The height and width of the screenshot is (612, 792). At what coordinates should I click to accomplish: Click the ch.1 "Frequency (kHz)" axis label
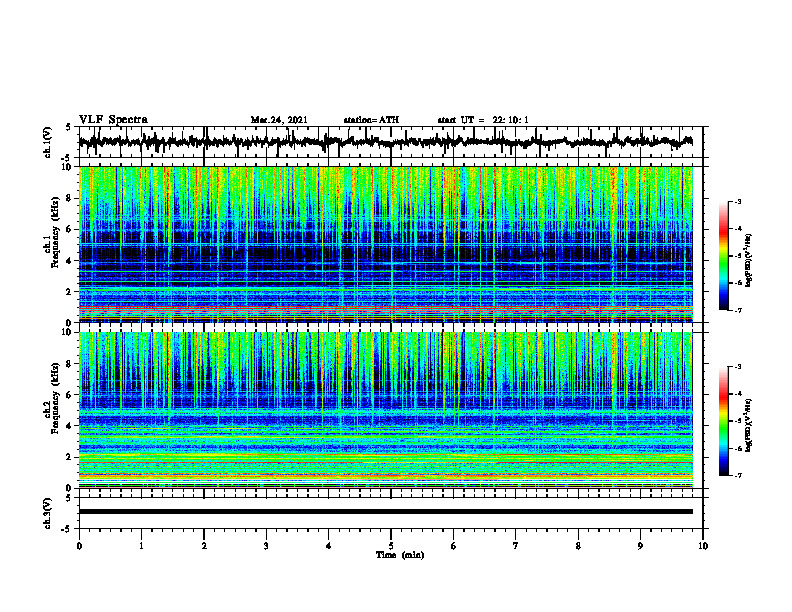(55, 233)
